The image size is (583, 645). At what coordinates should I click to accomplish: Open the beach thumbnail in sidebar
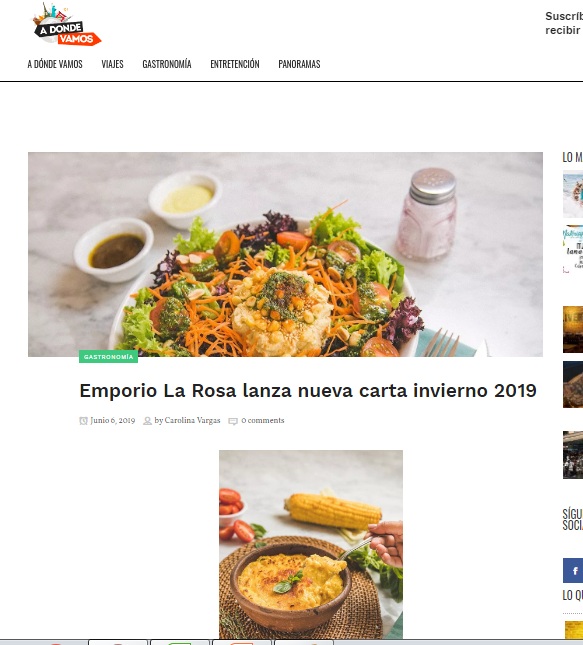point(573,195)
